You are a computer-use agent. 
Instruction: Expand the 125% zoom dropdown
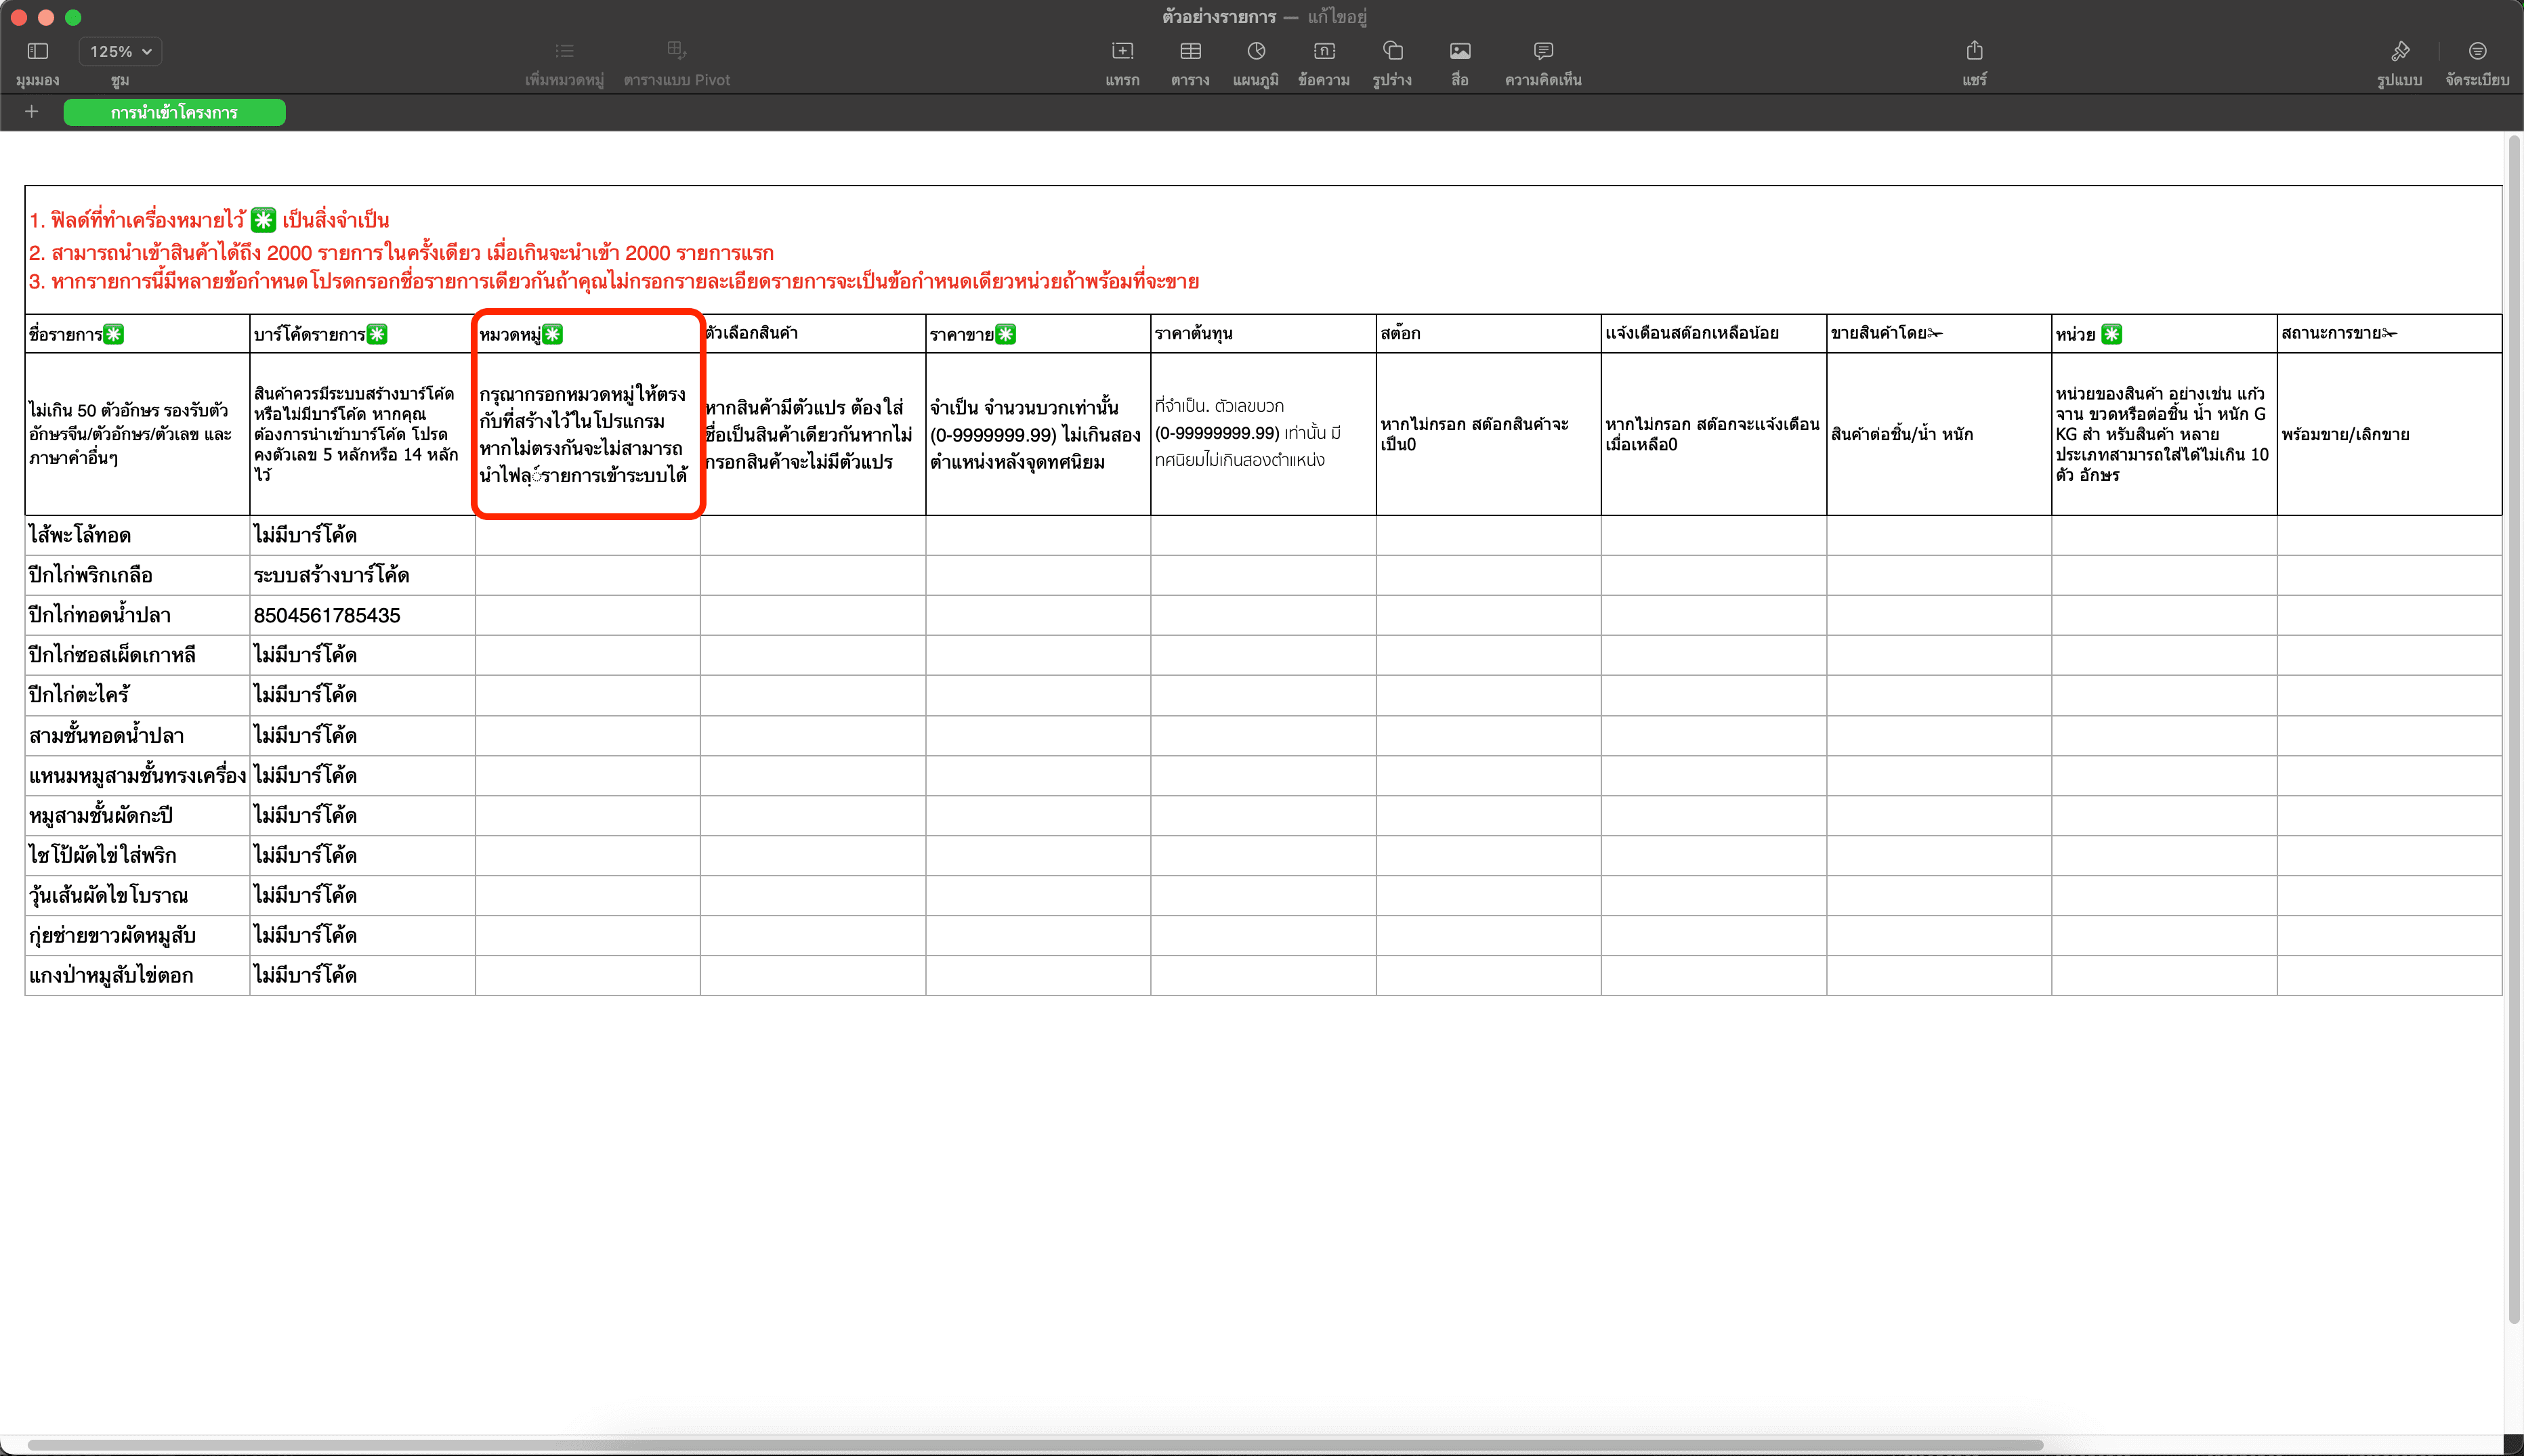click(x=120, y=51)
